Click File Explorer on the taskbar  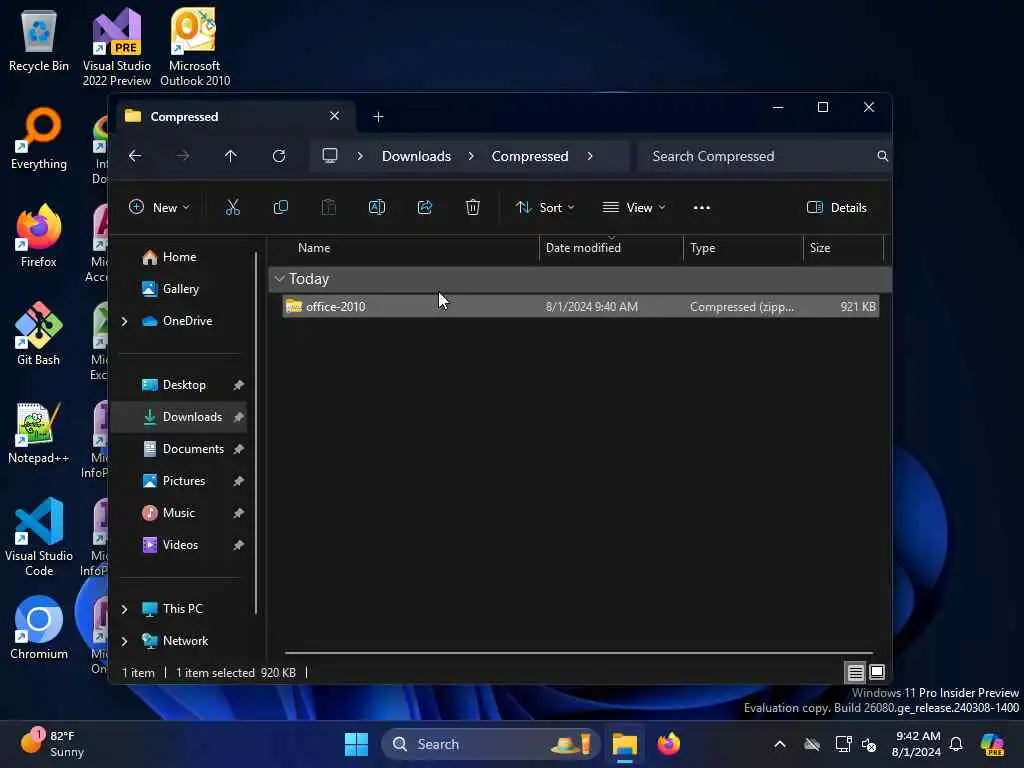[624, 744]
